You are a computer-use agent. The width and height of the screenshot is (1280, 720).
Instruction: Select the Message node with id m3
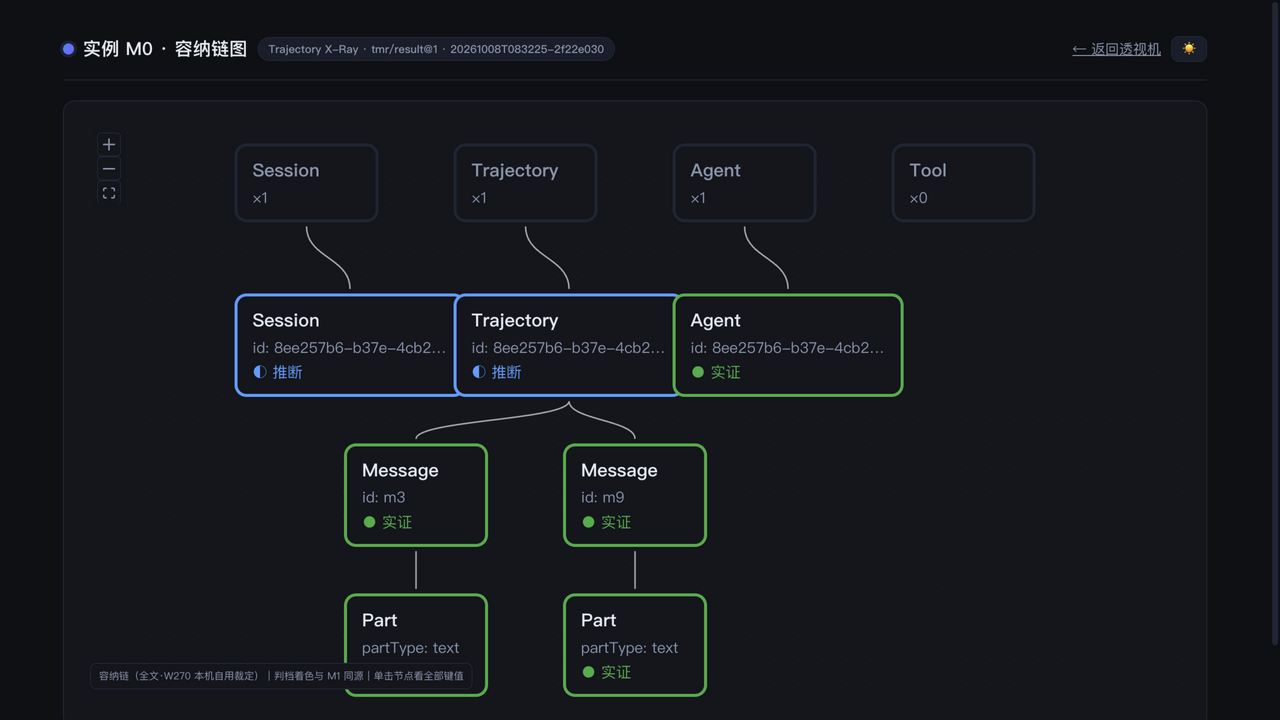coord(416,495)
